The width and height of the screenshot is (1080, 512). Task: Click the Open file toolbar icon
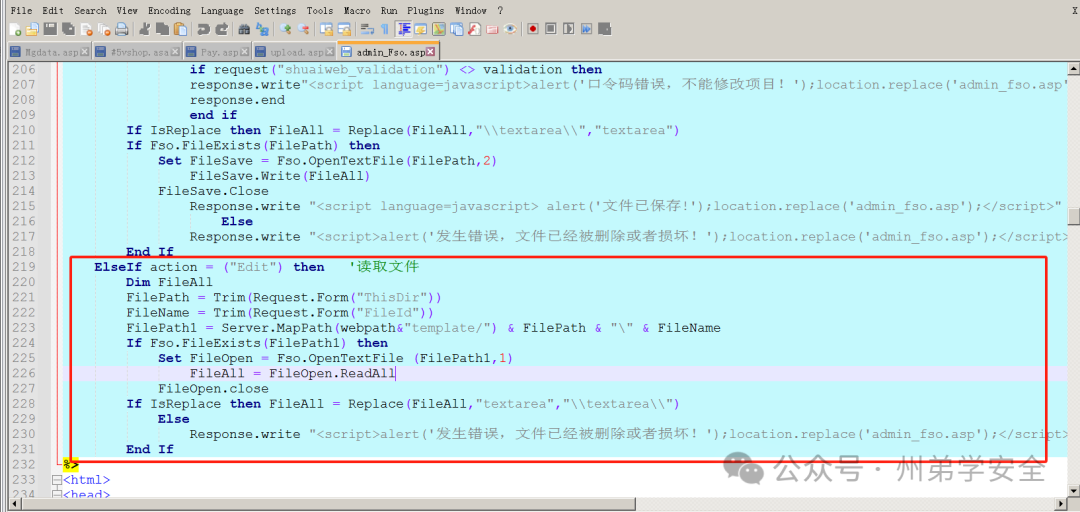[32, 29]
